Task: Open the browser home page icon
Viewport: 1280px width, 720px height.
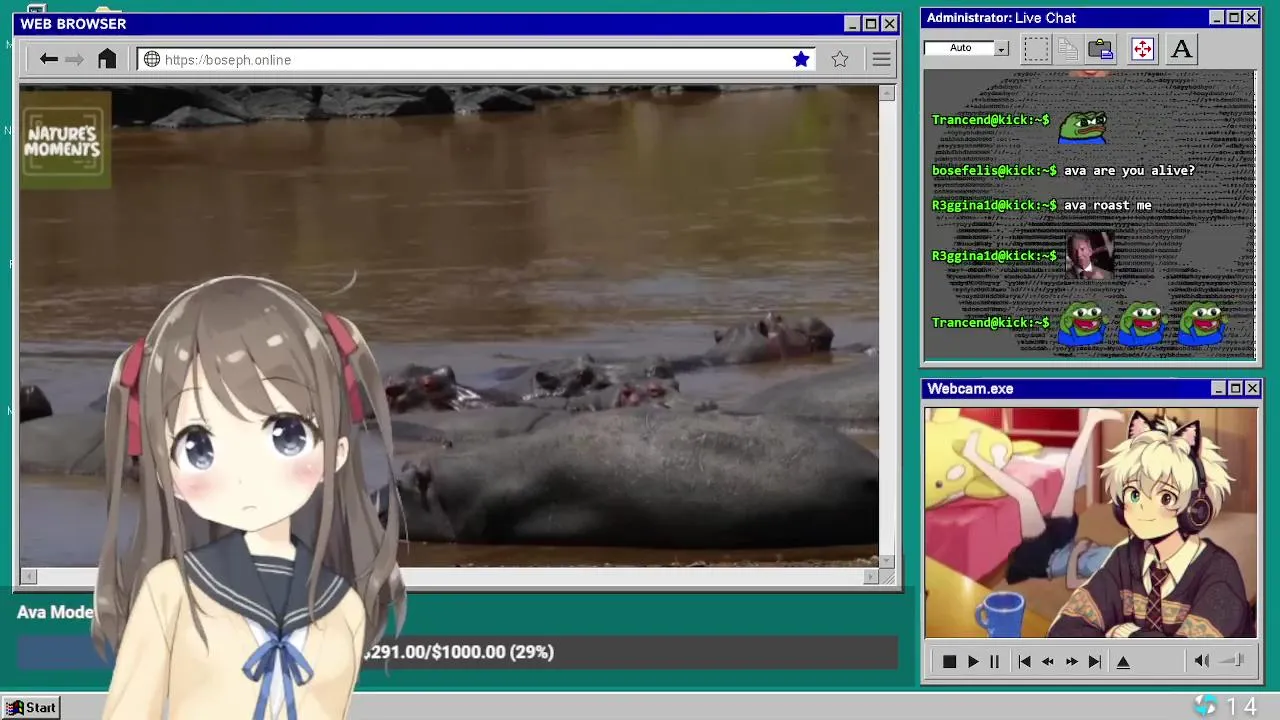Action: 107,59
